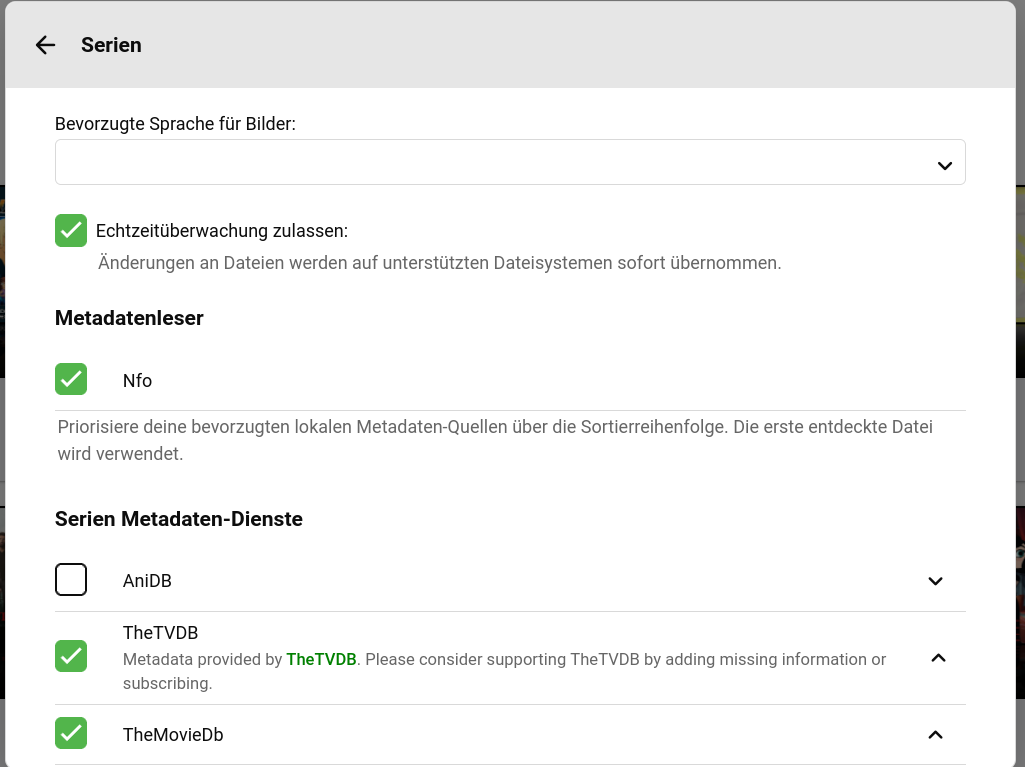Open the green TheTVDB link

[x=321, y=659]
